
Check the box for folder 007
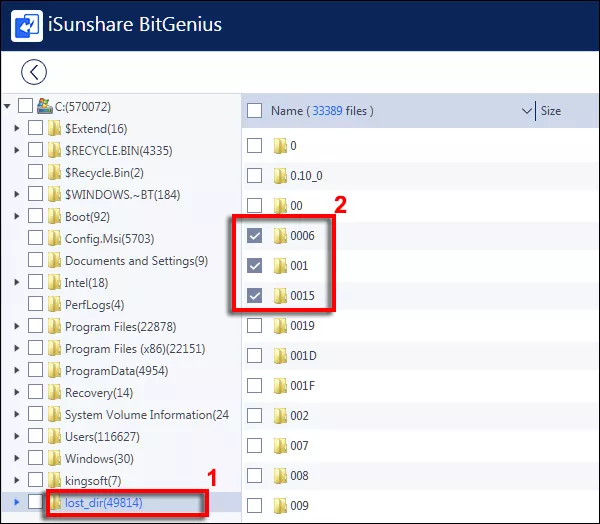point(254,446)
